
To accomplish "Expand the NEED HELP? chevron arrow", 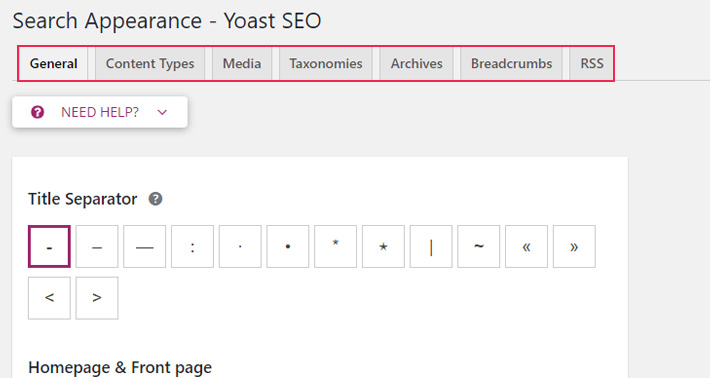I will click(x=162, y=112).
